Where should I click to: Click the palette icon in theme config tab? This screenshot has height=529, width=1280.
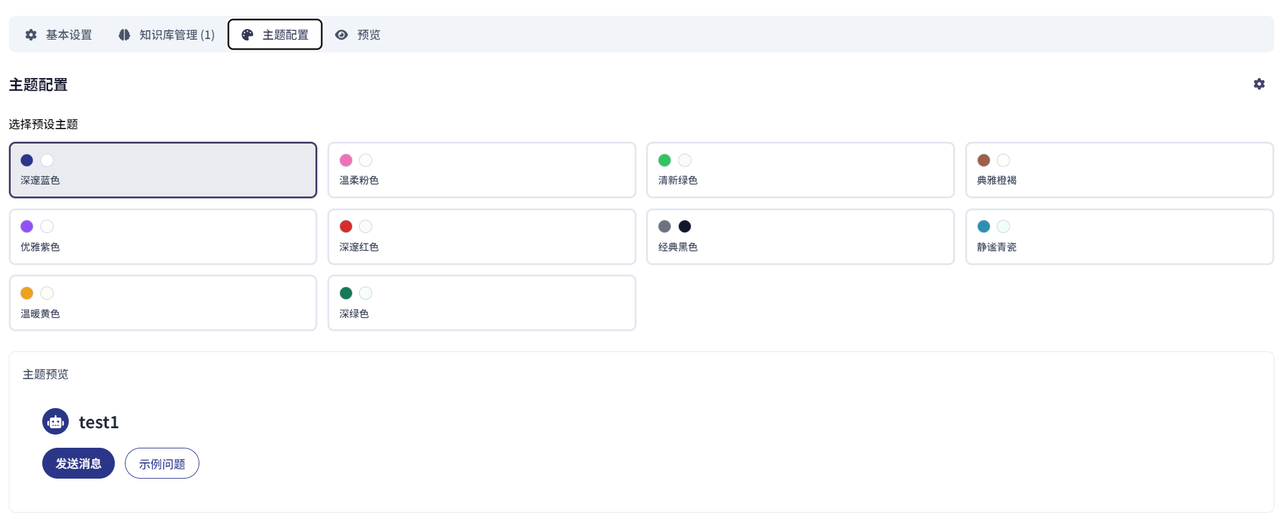(x=248, y=35)
